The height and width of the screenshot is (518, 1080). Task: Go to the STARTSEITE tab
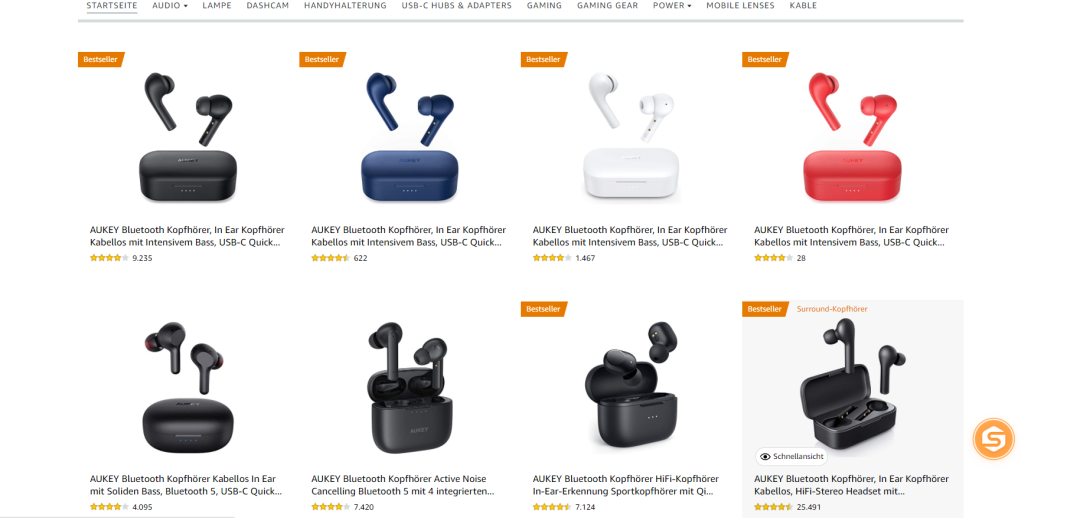(112, 6)
